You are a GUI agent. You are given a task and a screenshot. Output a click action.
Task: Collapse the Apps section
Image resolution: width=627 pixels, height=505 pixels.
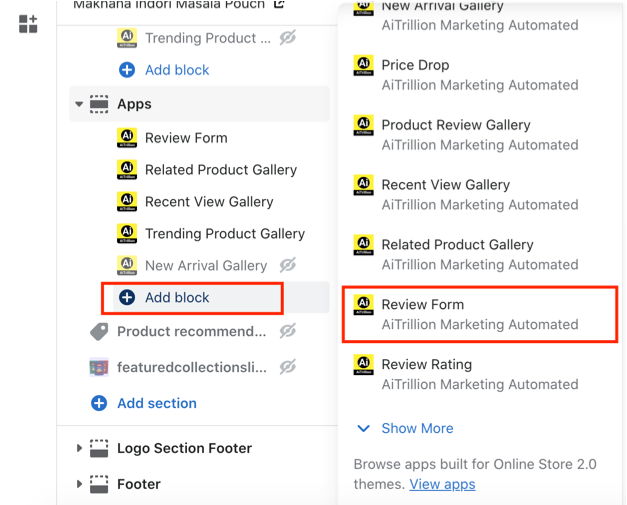click(79, 104)
